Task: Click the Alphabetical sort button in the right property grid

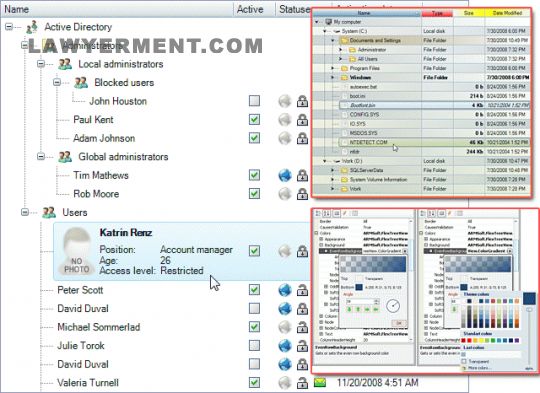Action: point(432,214)
